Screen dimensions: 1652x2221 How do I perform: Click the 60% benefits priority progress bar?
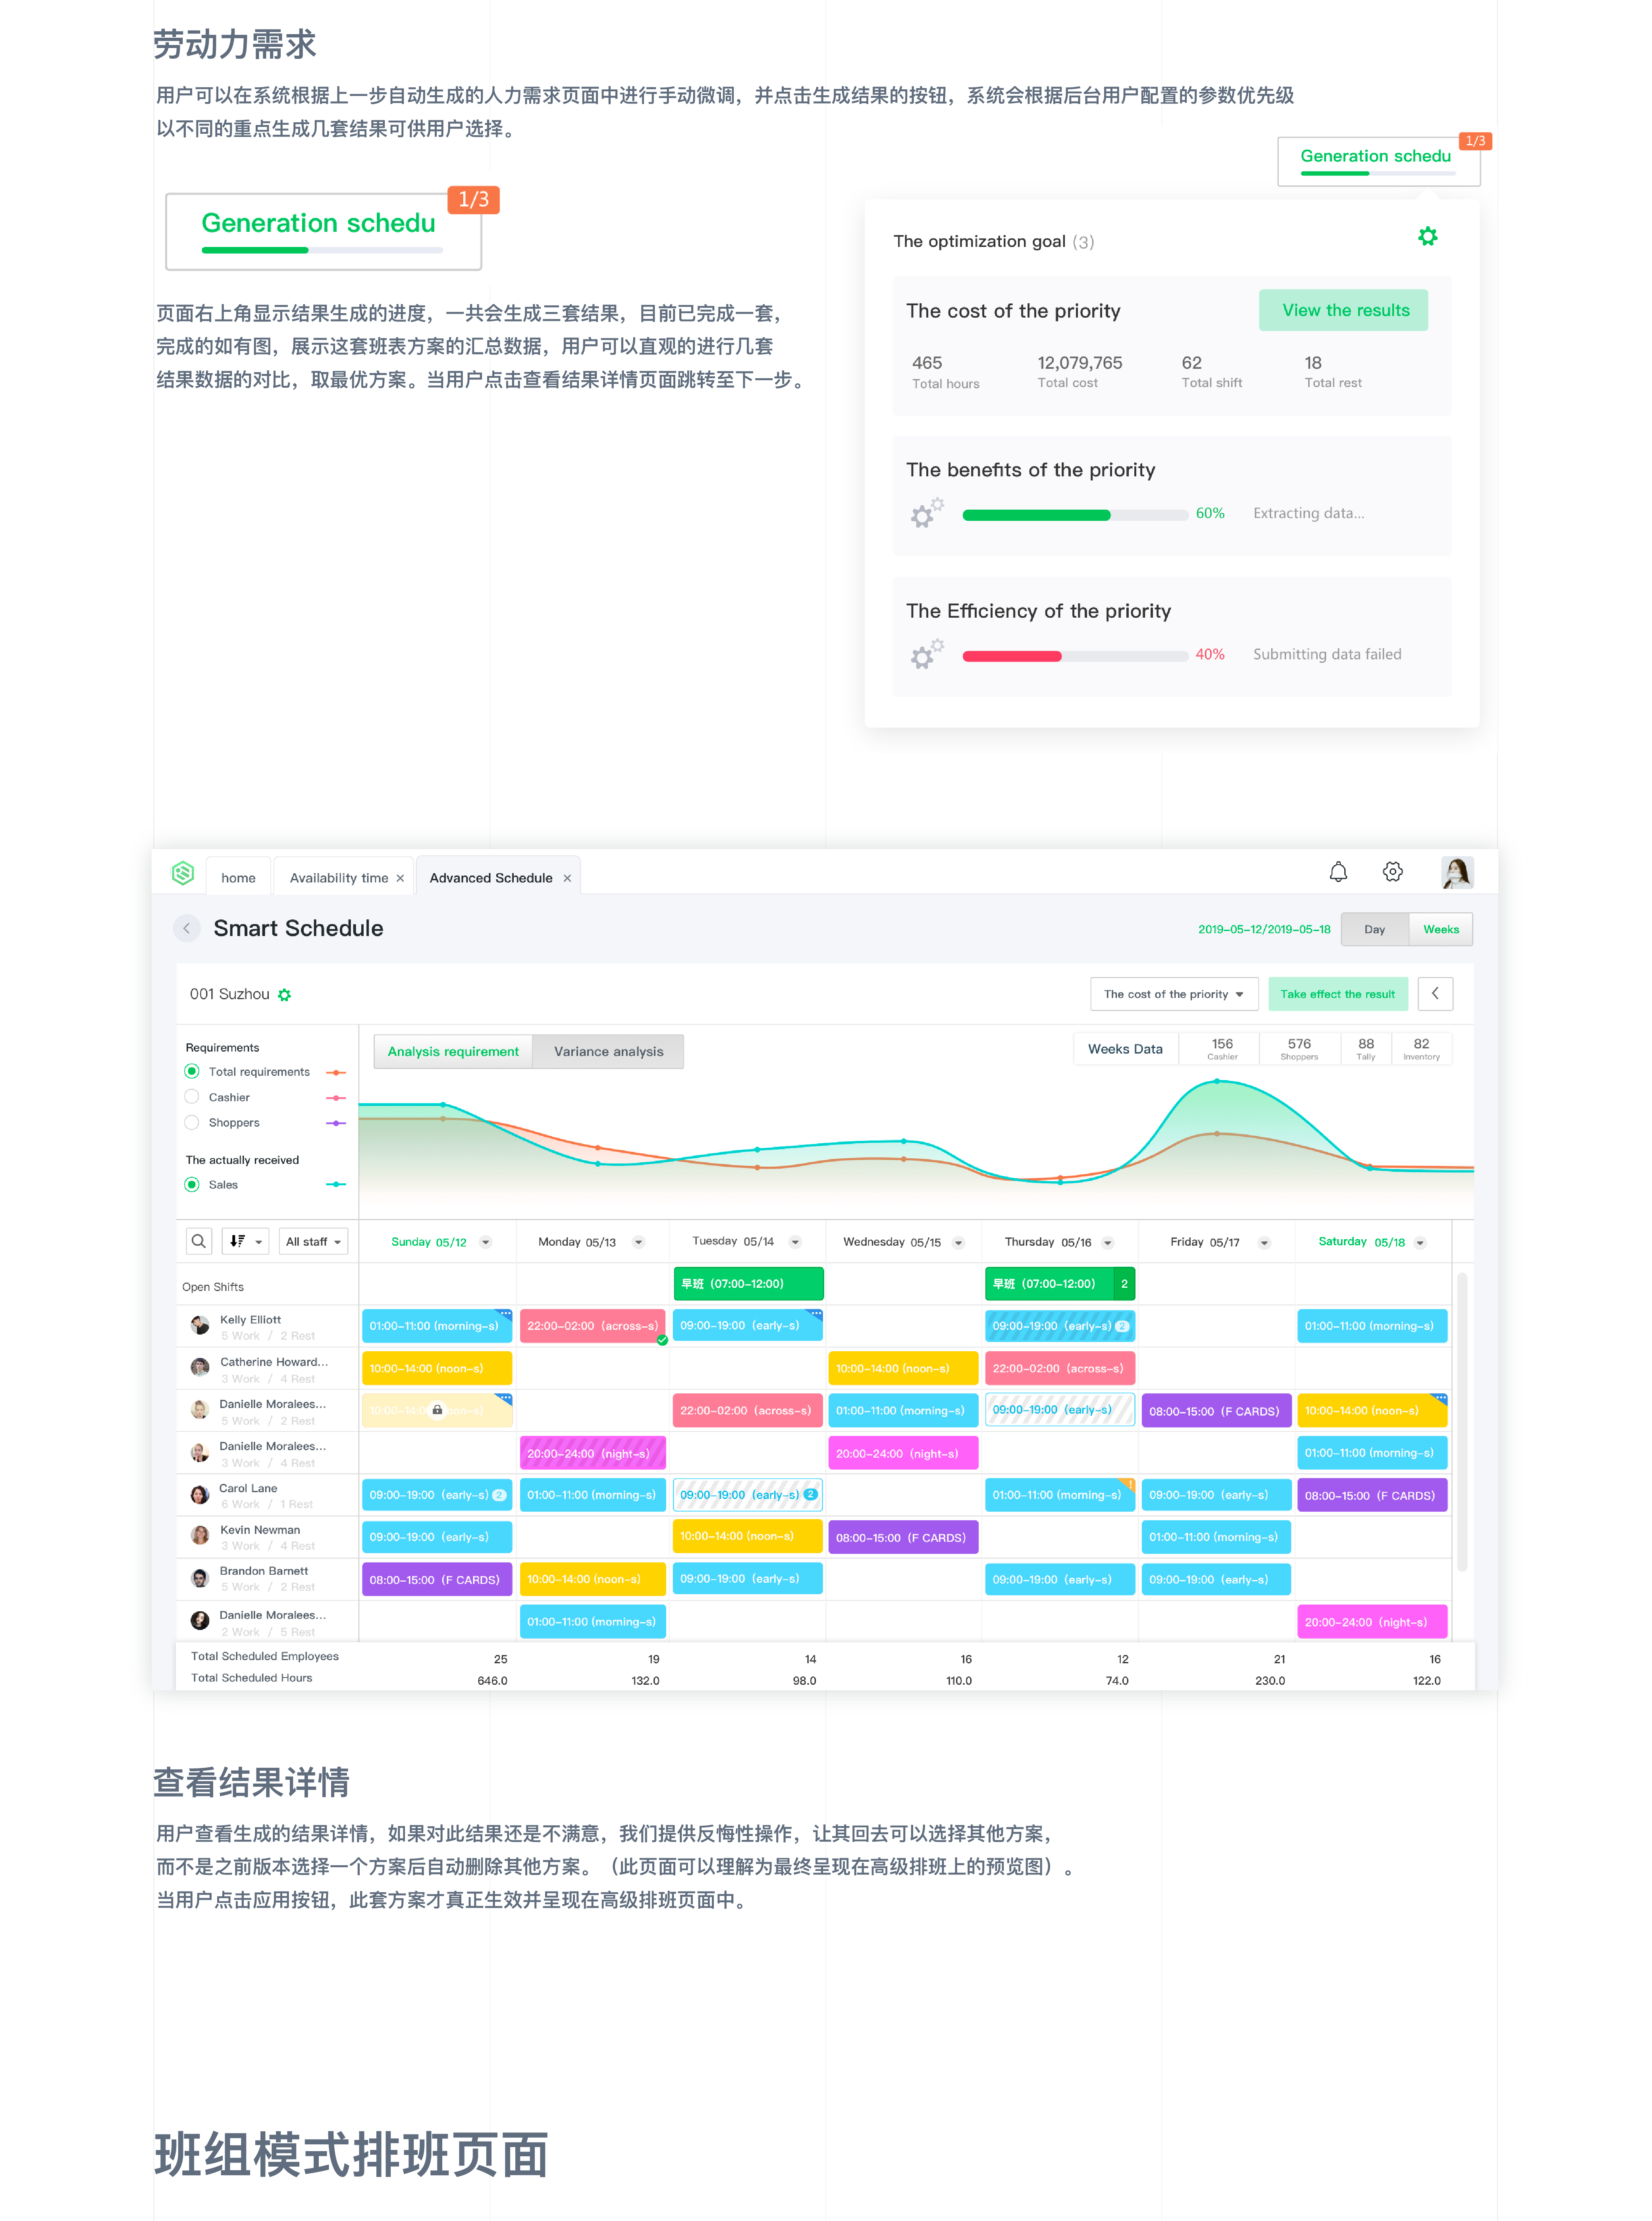1073,515
